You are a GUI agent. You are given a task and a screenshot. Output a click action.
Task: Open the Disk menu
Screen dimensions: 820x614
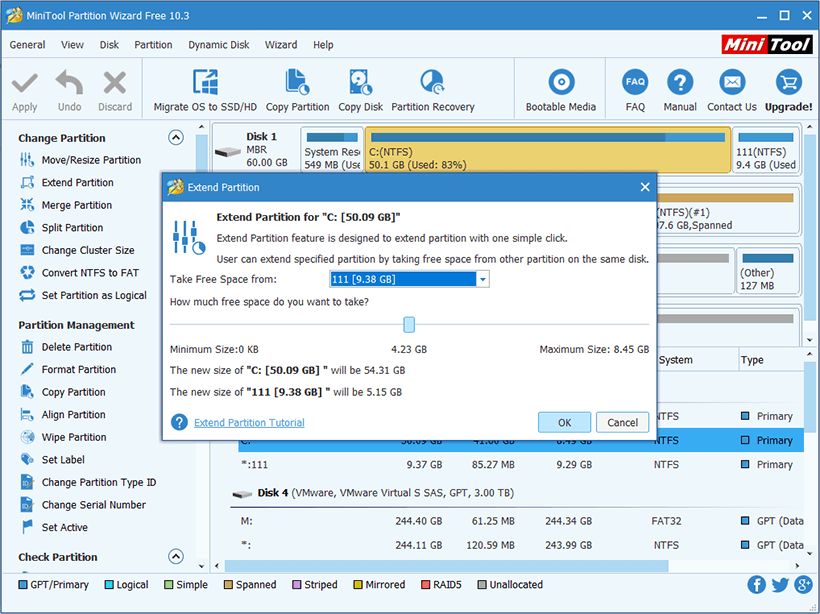pyautogui.click(x=109, y=45)
